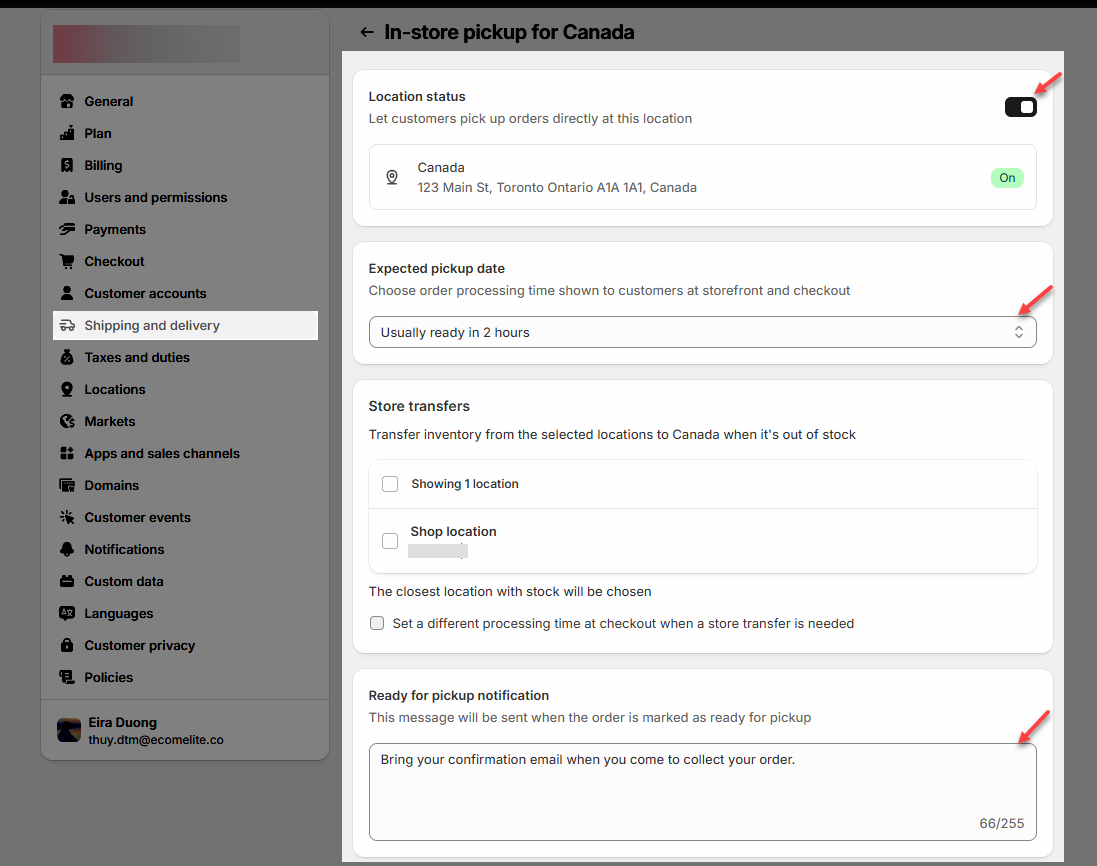Enable different processing time for store transfer

377,623
